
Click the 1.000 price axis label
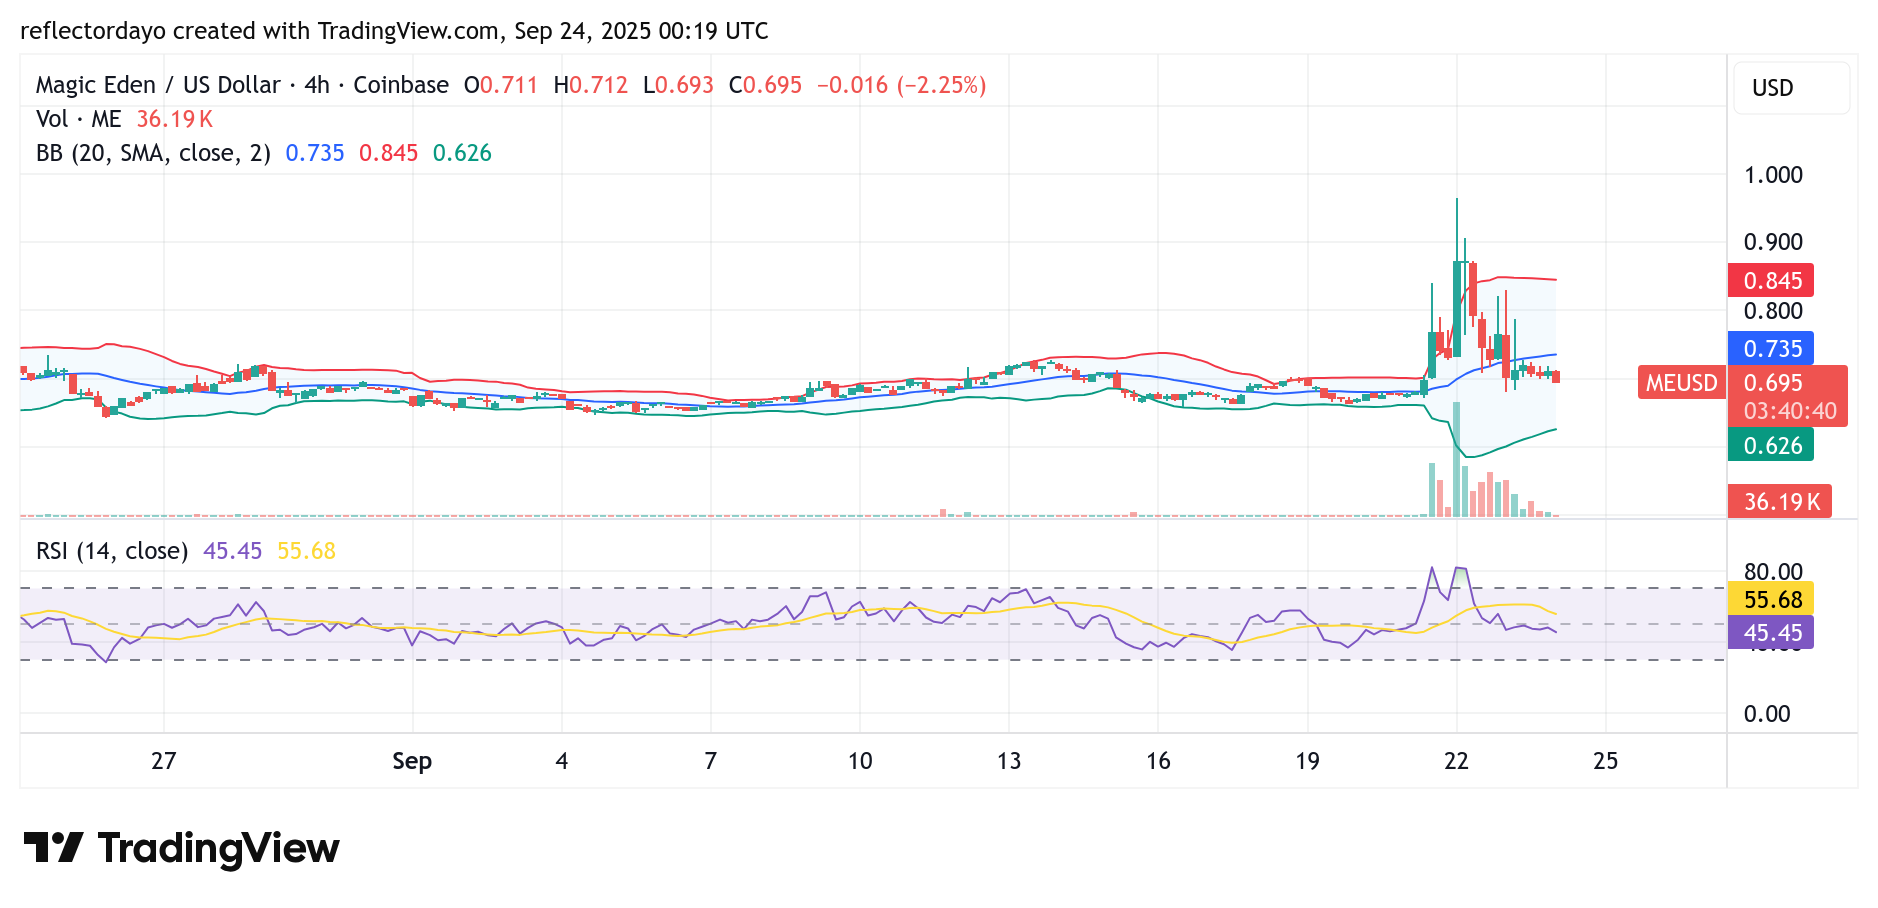tap(1773, 175)
